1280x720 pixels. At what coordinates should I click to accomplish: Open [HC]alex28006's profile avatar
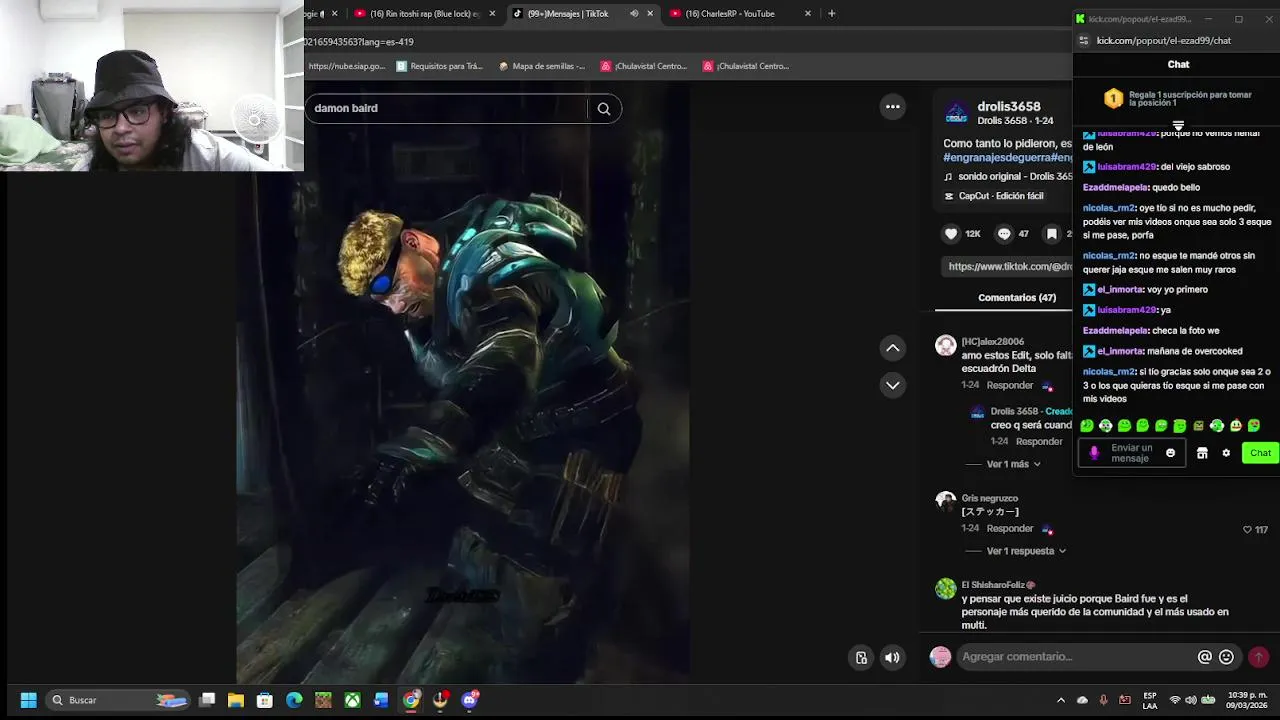click(x=946, y=346)
